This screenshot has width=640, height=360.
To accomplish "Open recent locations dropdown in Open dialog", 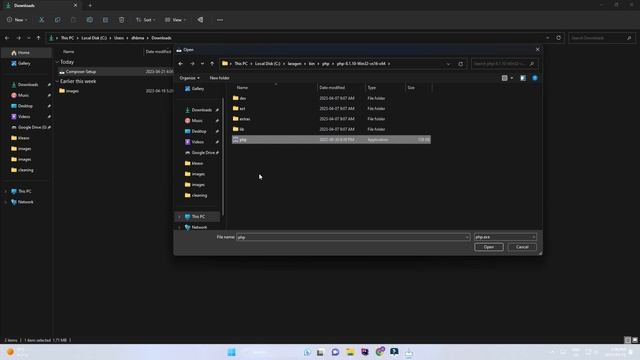I will tap(202, 64).
